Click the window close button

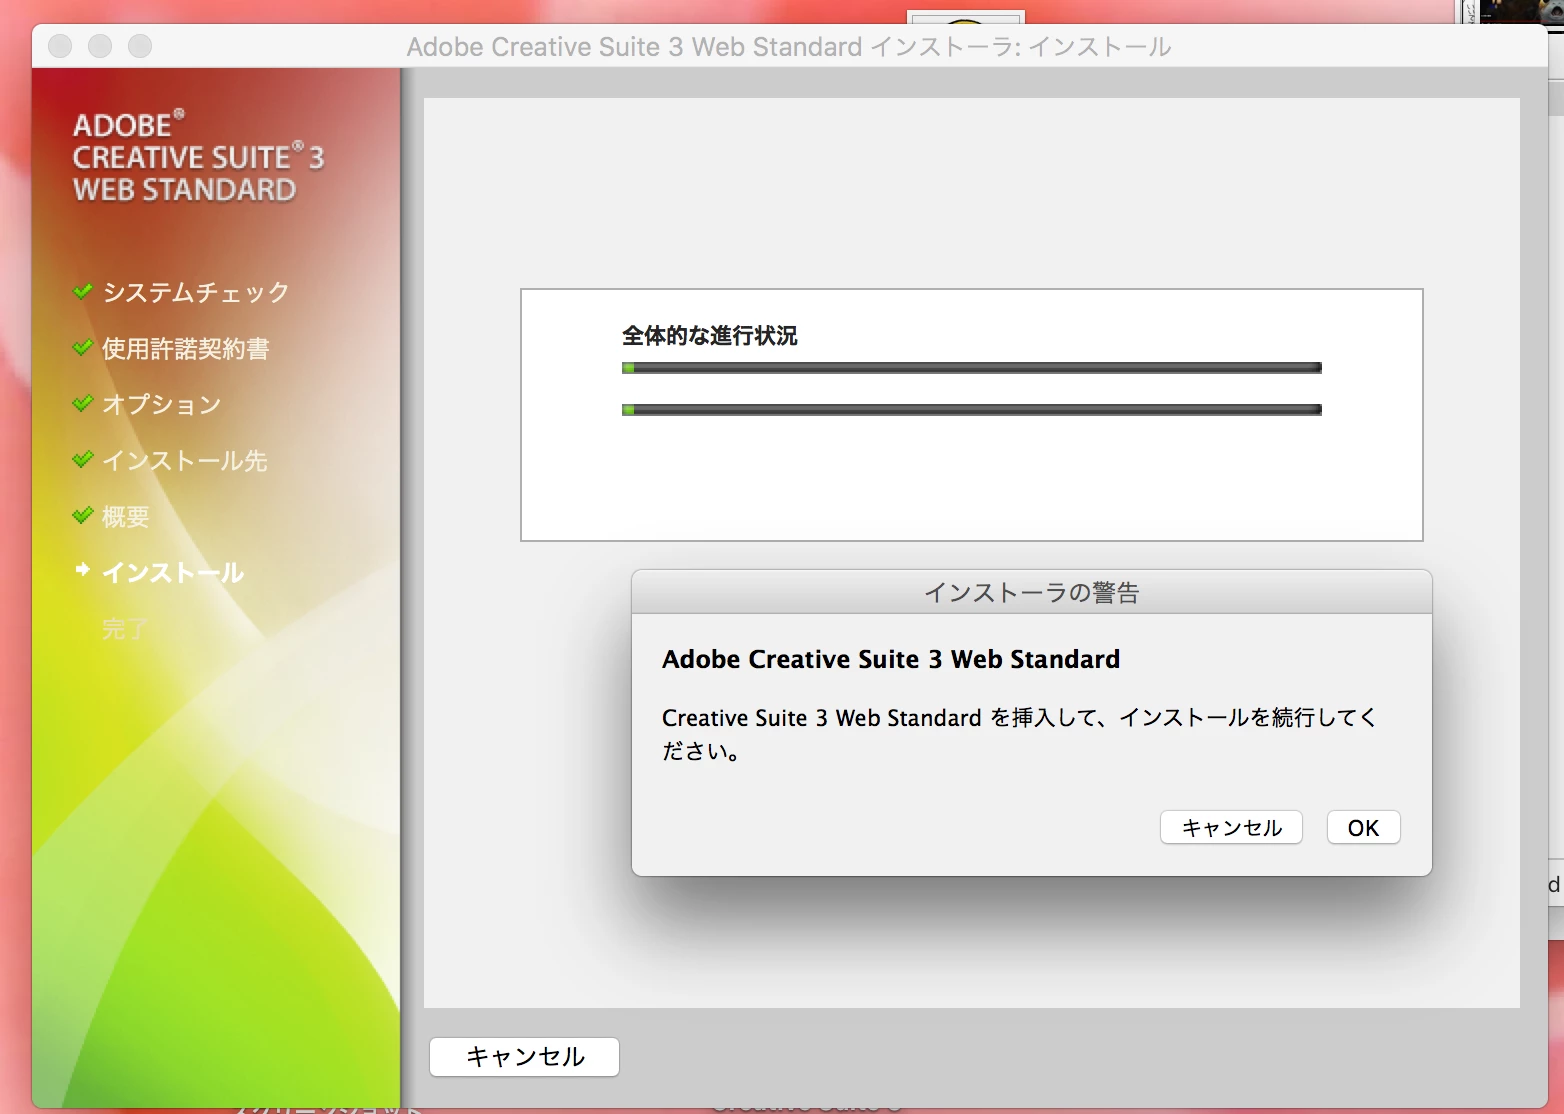[x=60, y=46]
